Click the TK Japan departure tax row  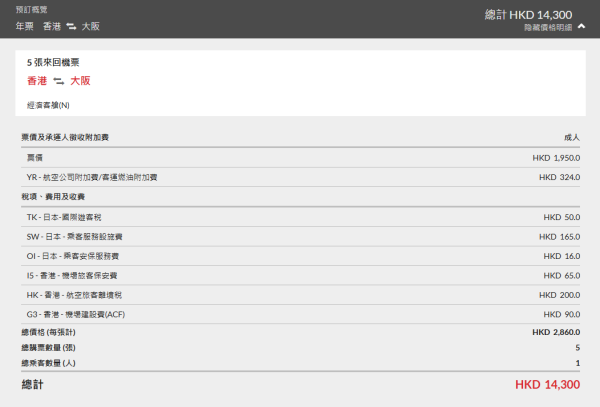tap(300, 217)
